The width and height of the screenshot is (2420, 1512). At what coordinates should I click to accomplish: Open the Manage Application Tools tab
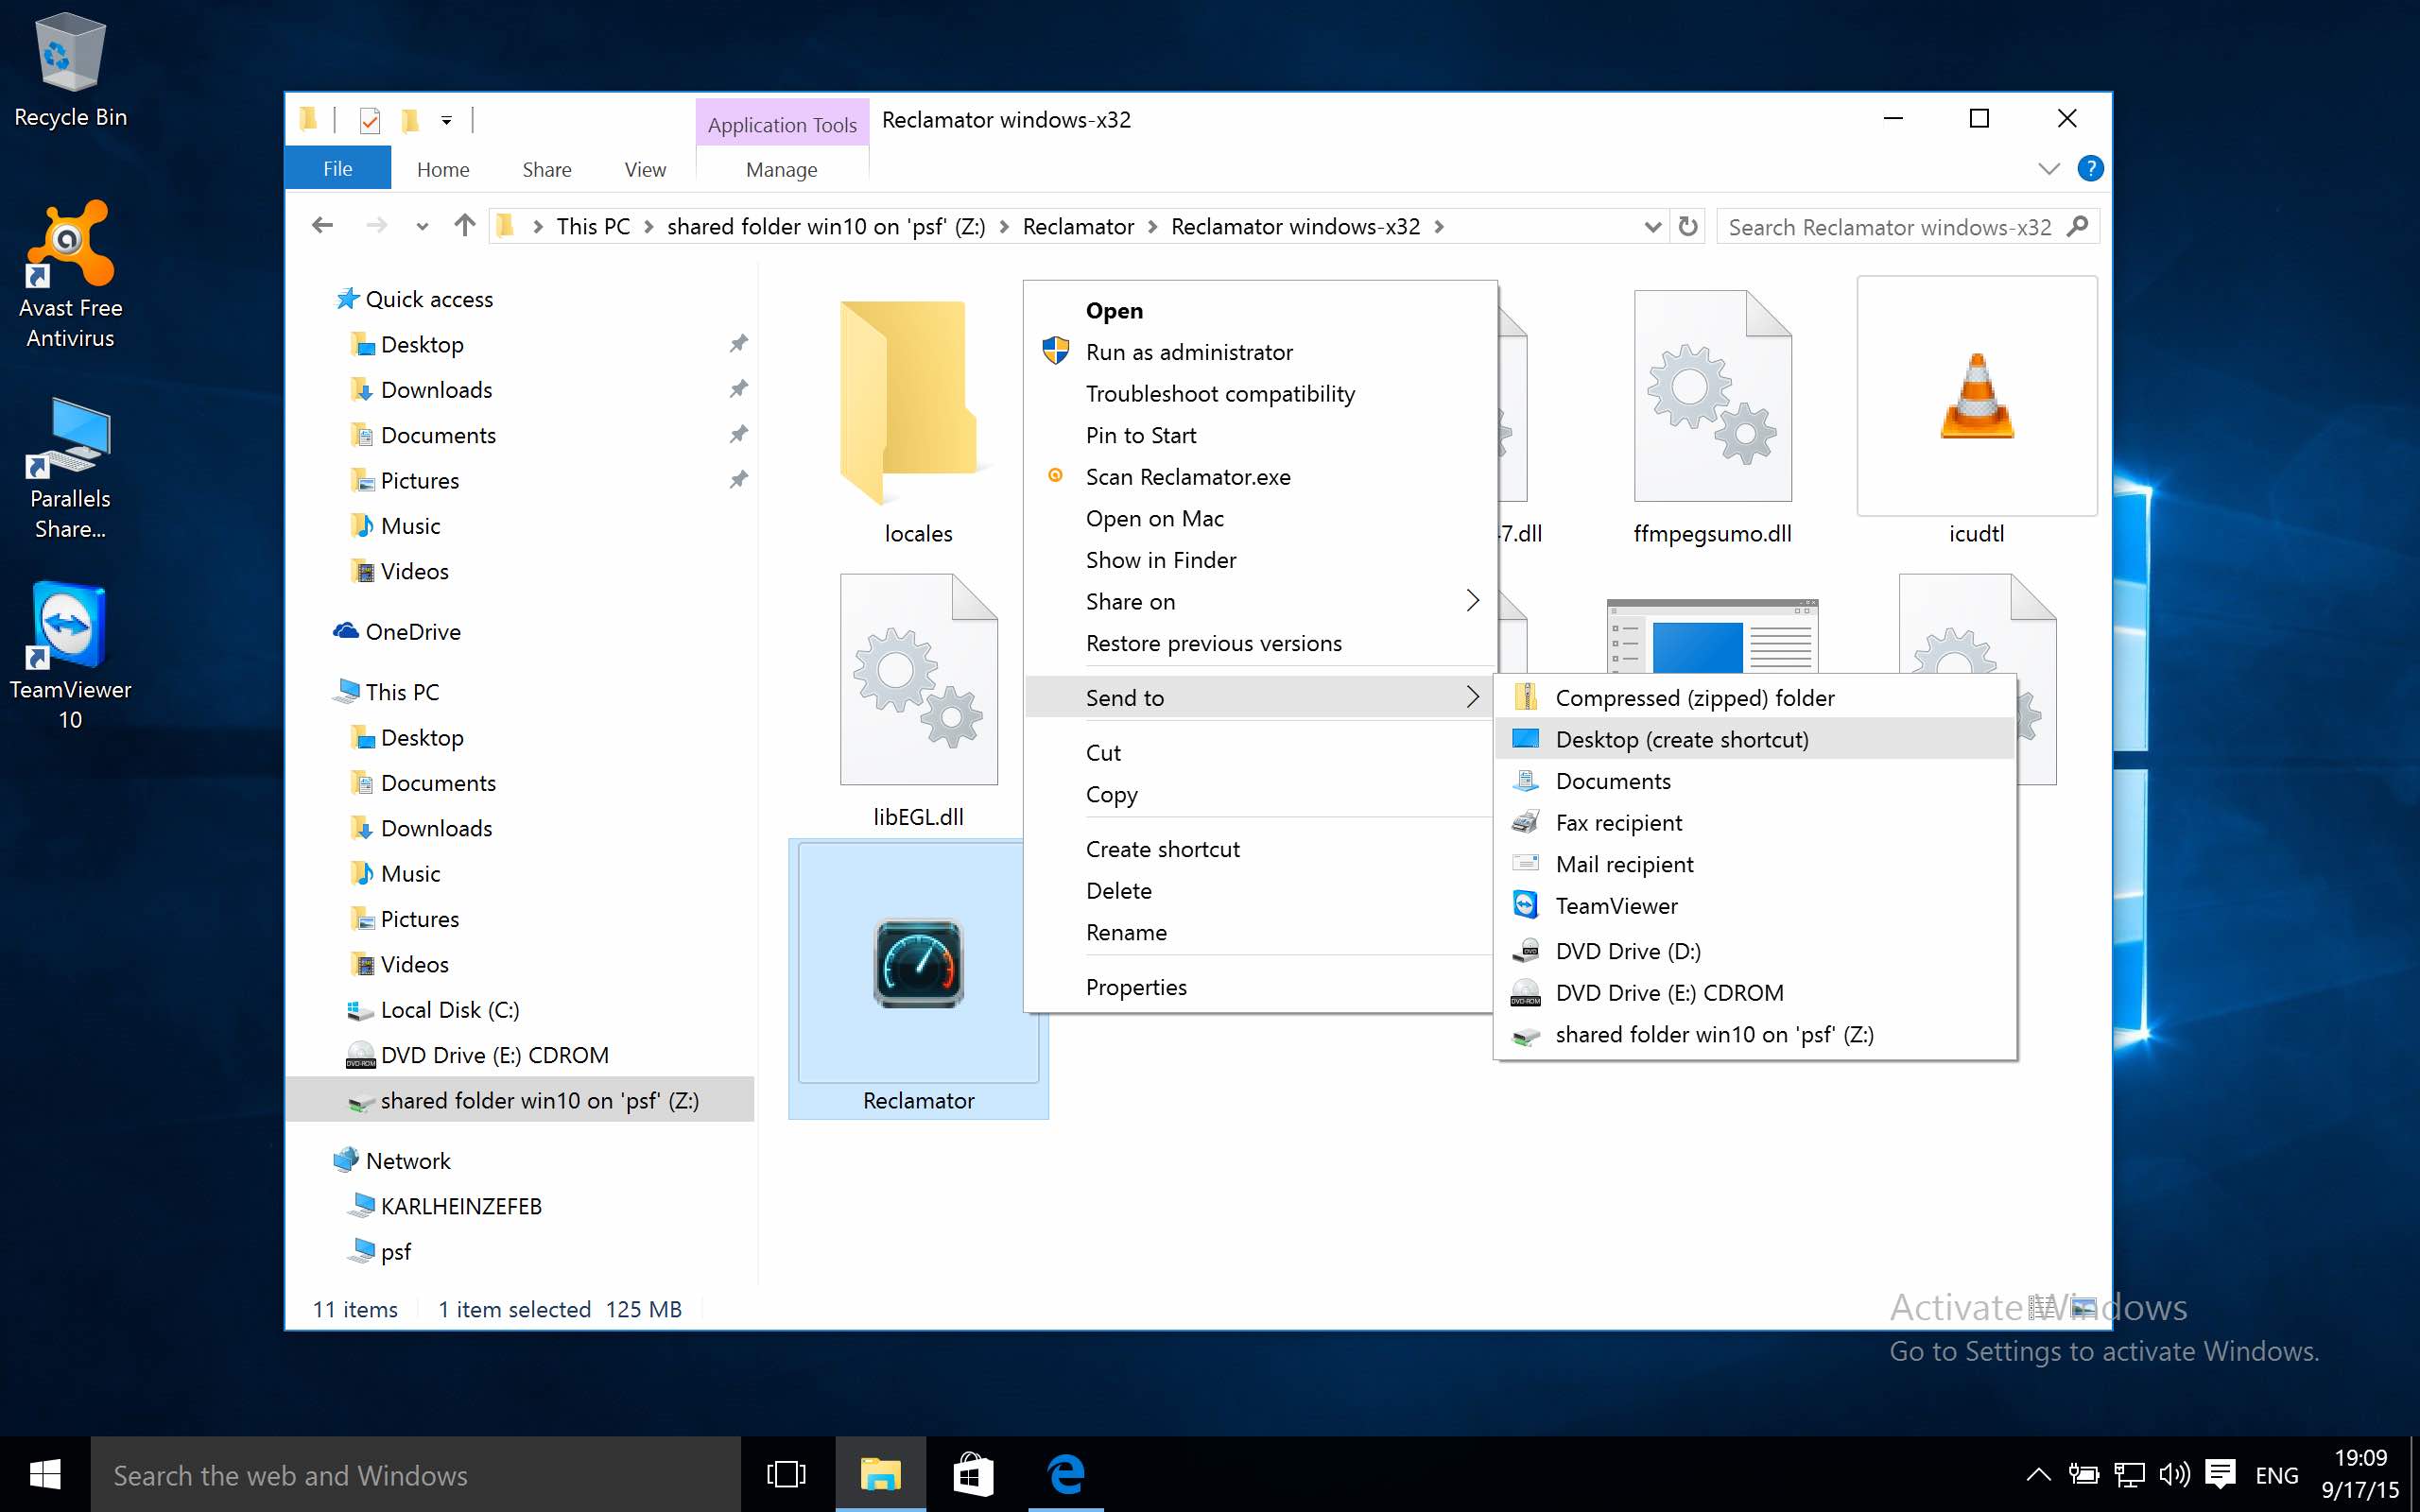(x=782, y=169)
